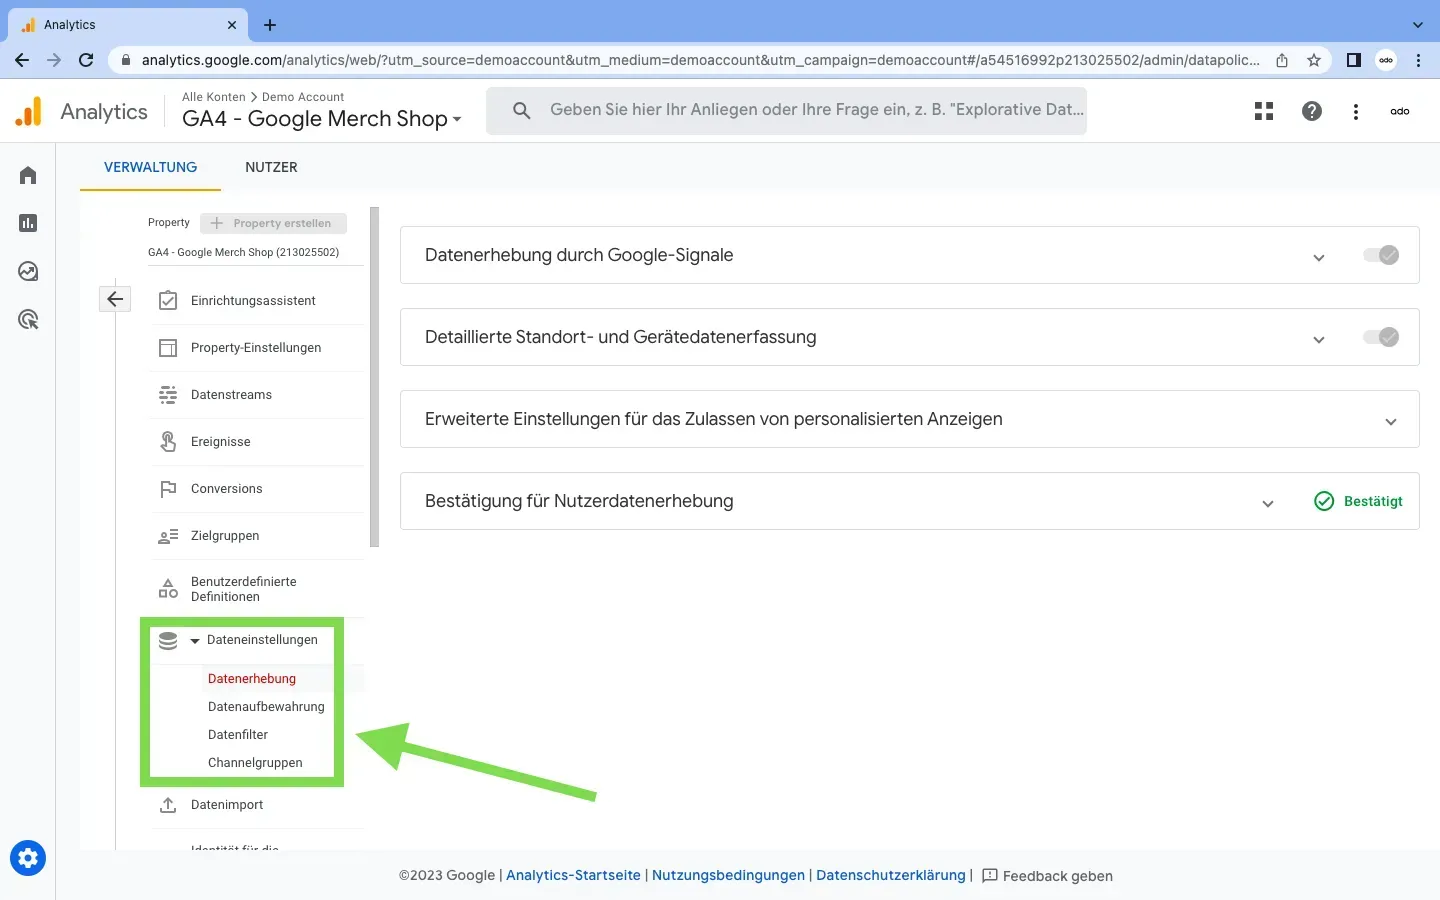Screen dimensions: 1440x900
Task: Toggle Detaillierte Standort- und Gerätedatenerfassung switch
Action: 1381,337
